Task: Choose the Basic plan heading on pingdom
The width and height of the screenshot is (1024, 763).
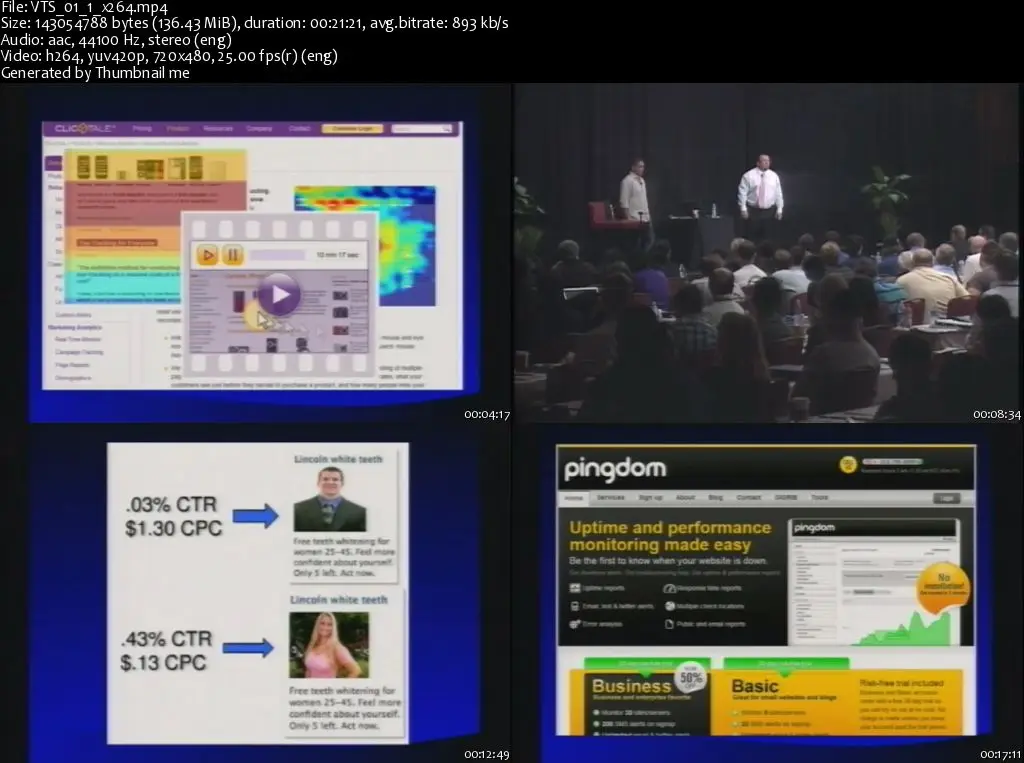Action: (755, 687)
